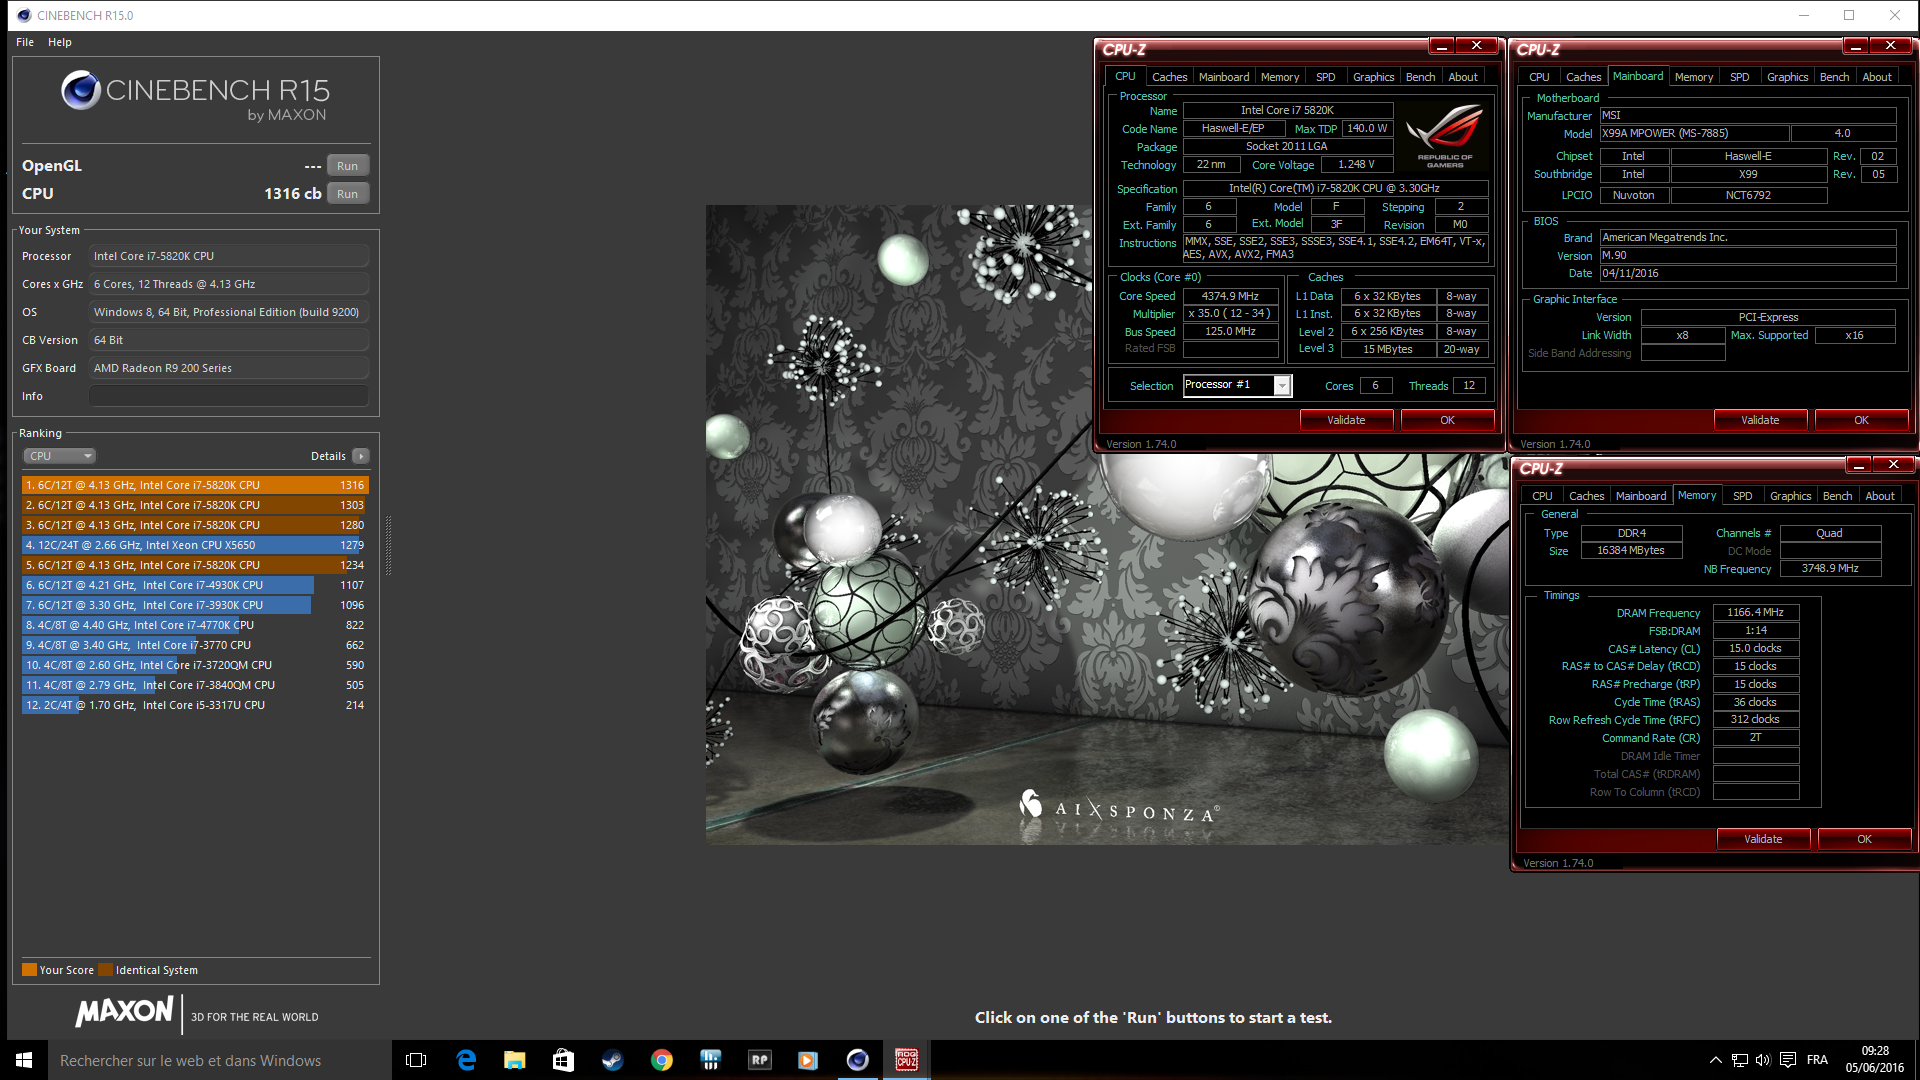Screen dimensions: 1920x1080
Task: Open Cinebench File menu
Action: point(25,42)
